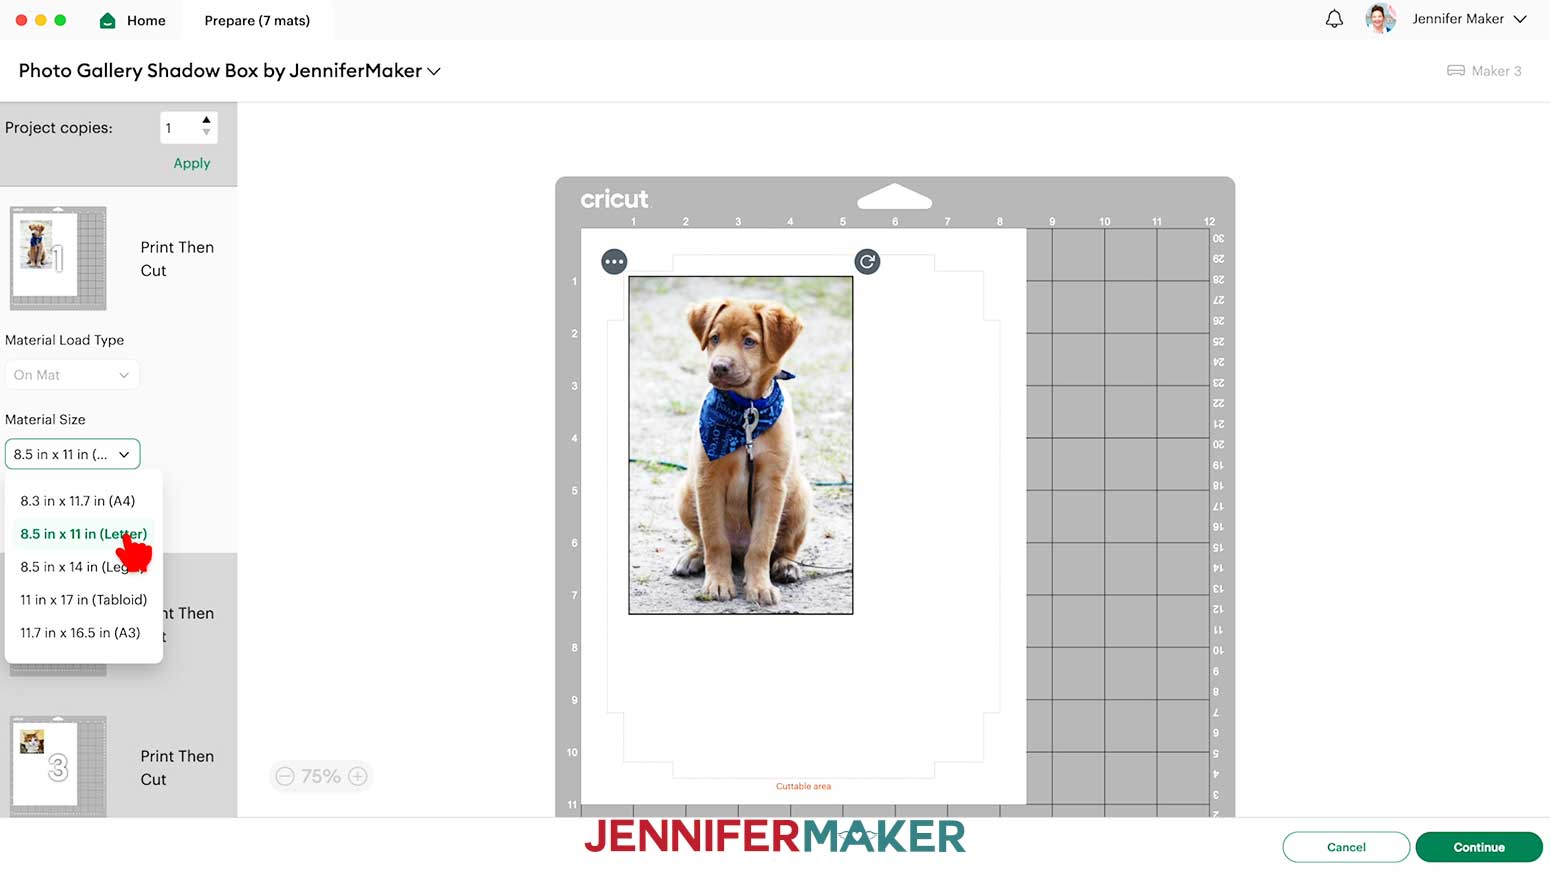Screen dimensions: 1550x872
Task: Decrease project copies with down arrow
Action: pos(207,133)
